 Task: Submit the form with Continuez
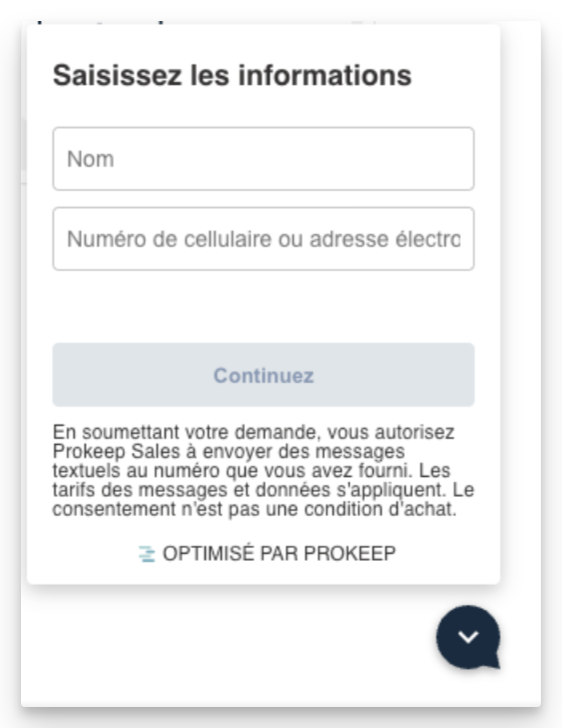click(263, 375)
